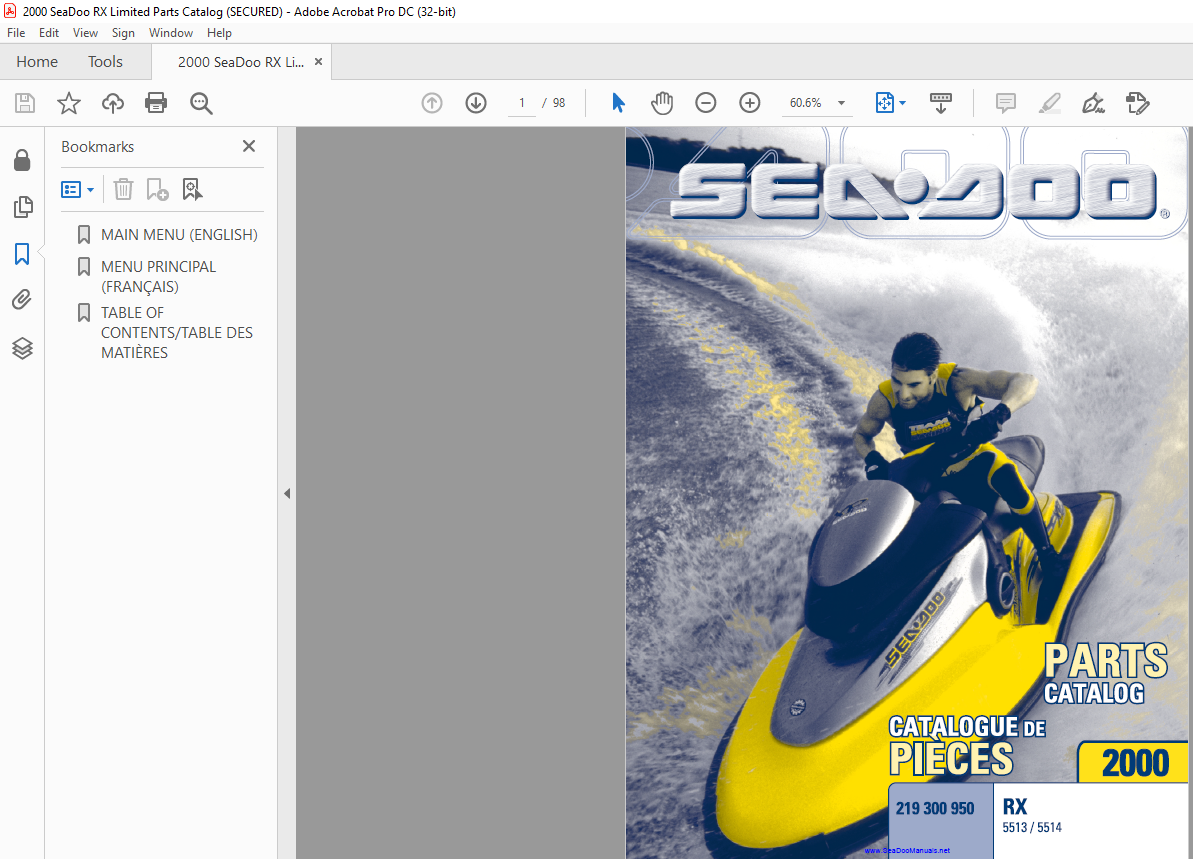Find current bookmark icon

[192, 189]
